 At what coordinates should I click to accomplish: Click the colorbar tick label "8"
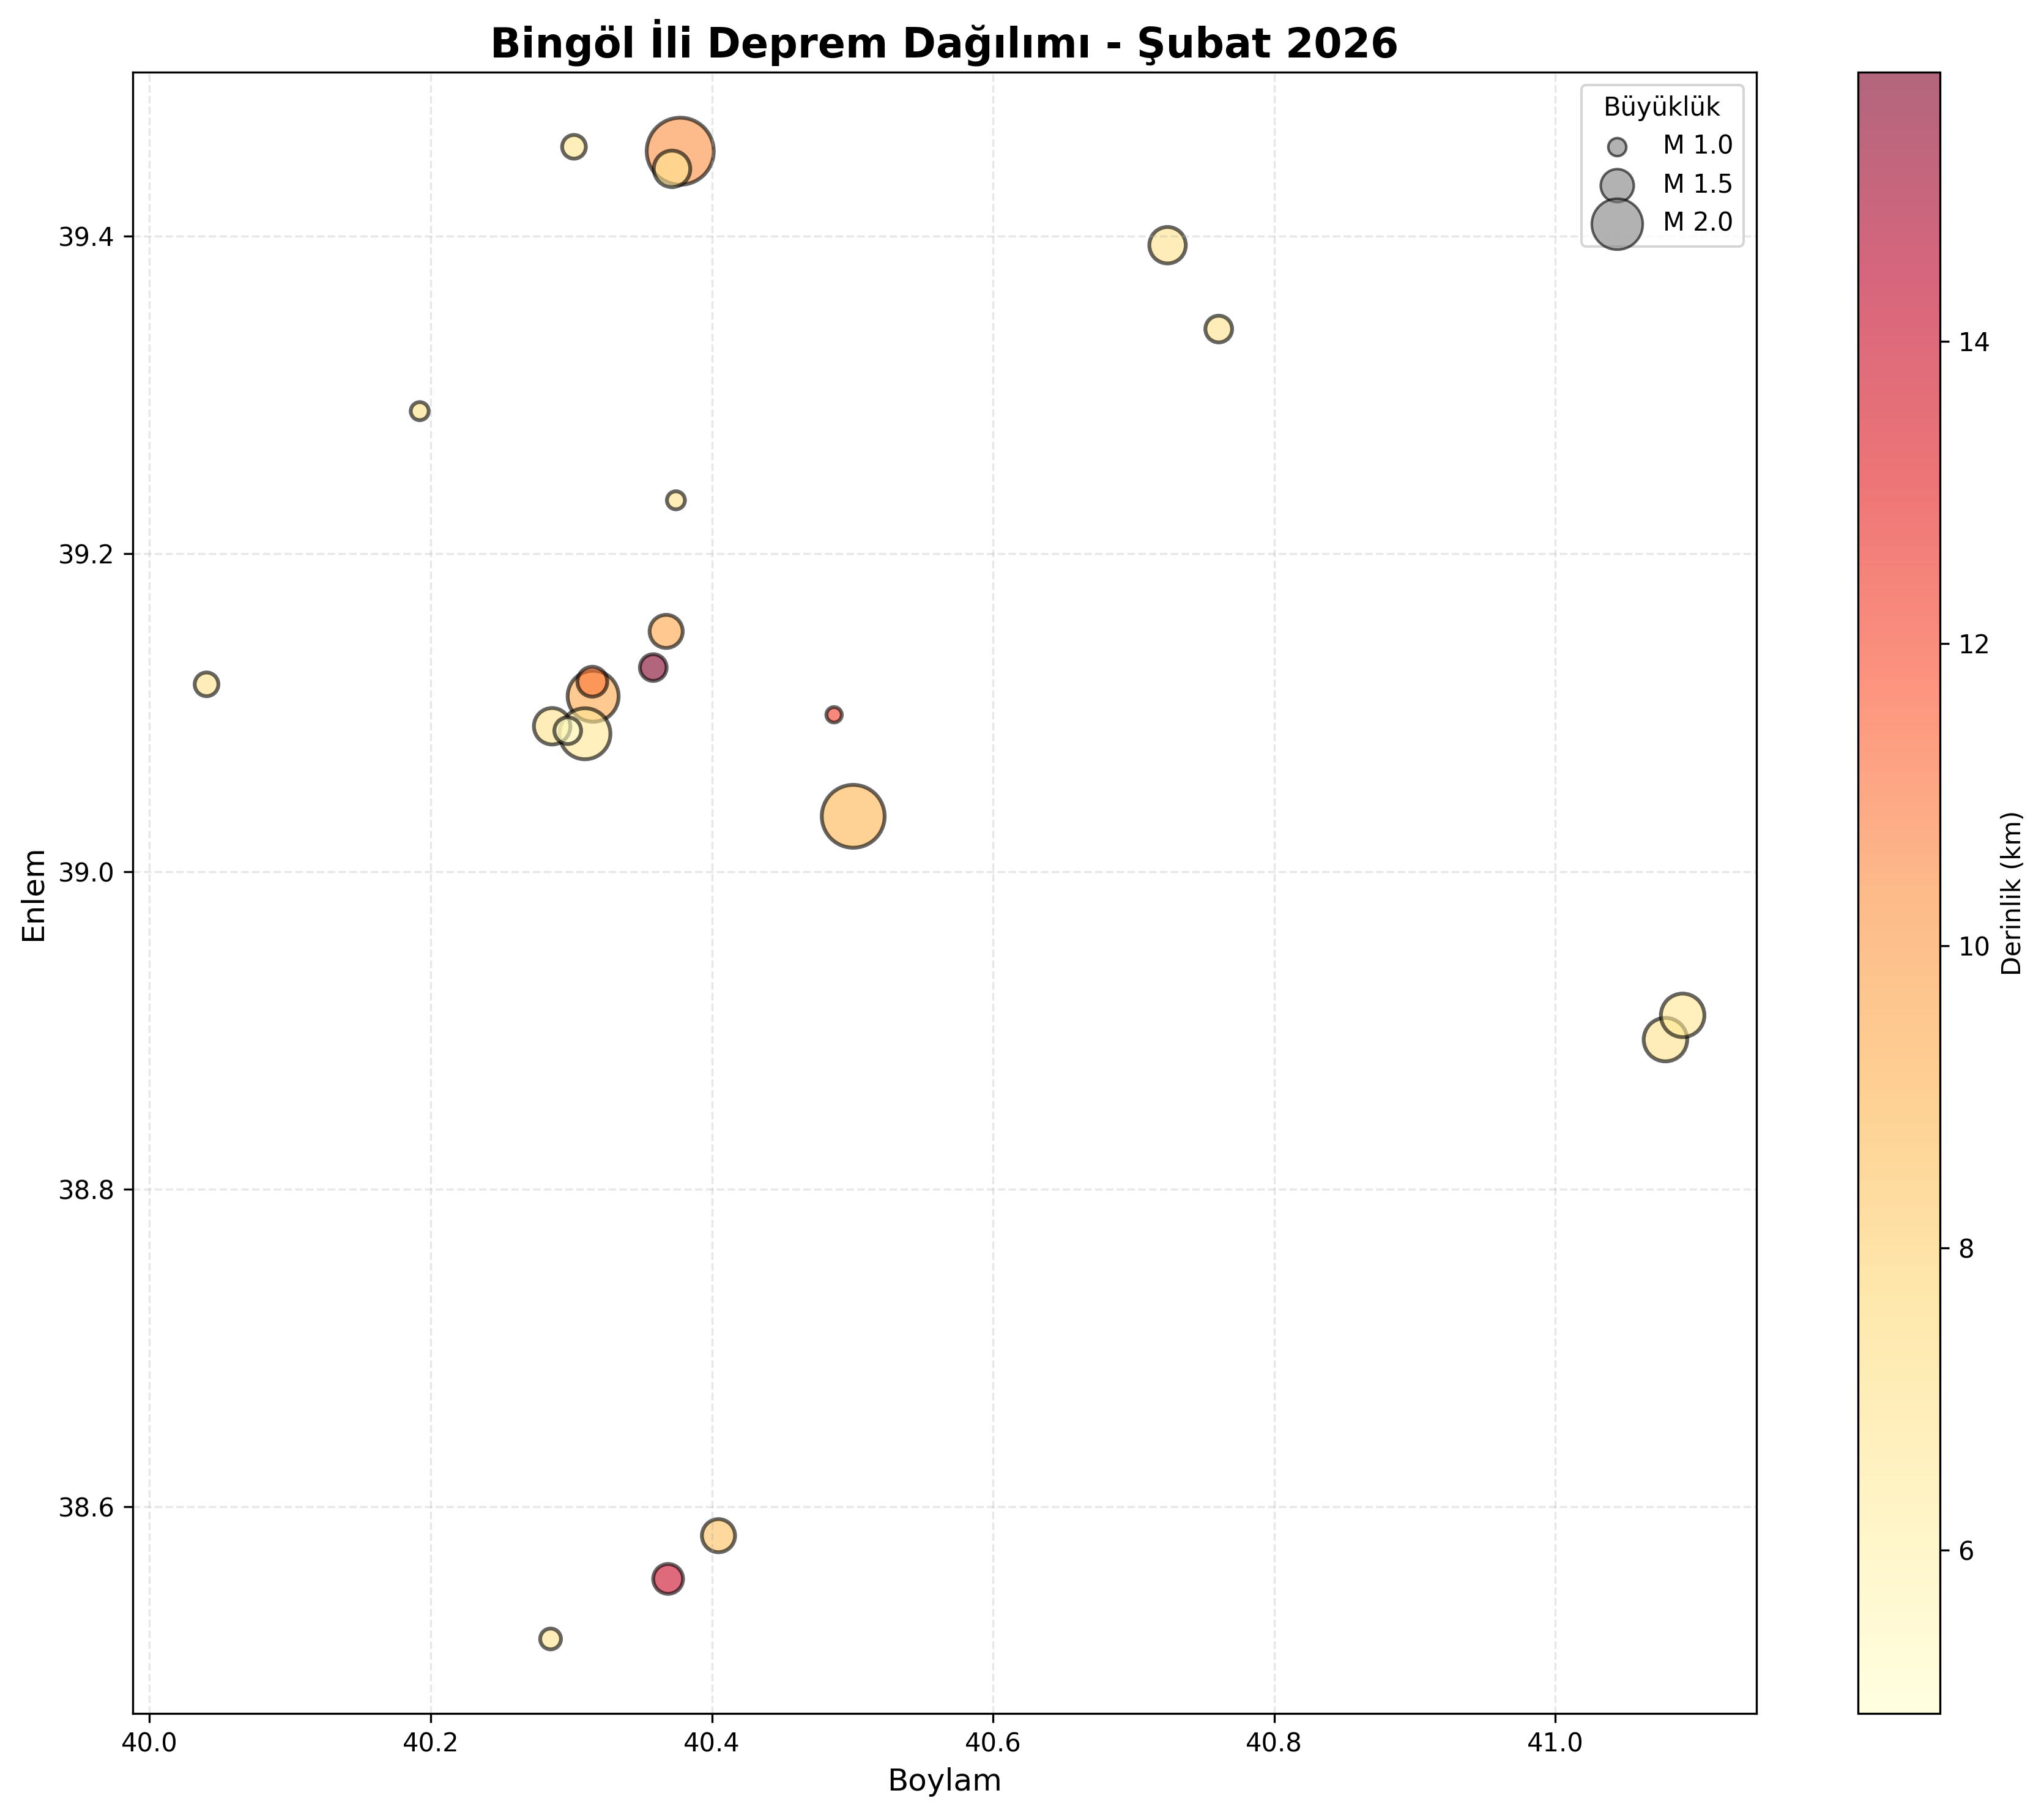tap(1967, 1249)
